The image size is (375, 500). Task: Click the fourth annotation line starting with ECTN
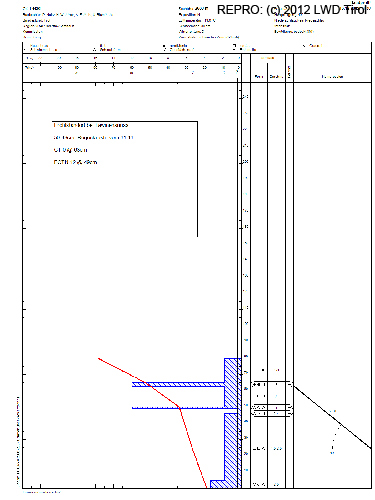point(75,162)
